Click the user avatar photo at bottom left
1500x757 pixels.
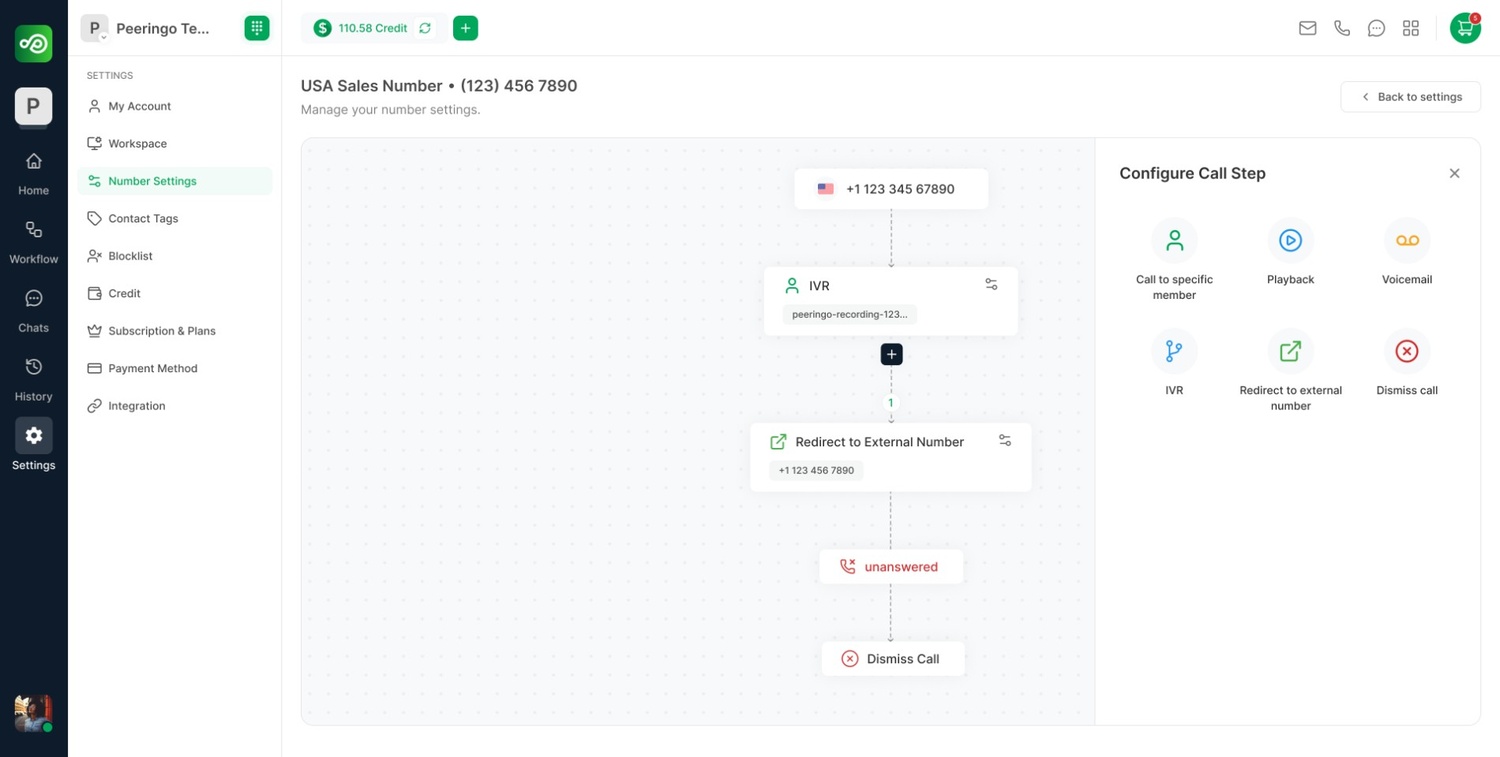click(33, 713)
